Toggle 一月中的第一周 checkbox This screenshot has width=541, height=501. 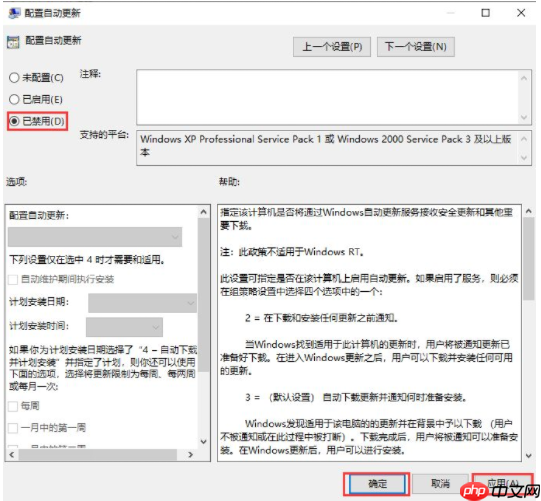pyautogui.click(x=13, y=428)
